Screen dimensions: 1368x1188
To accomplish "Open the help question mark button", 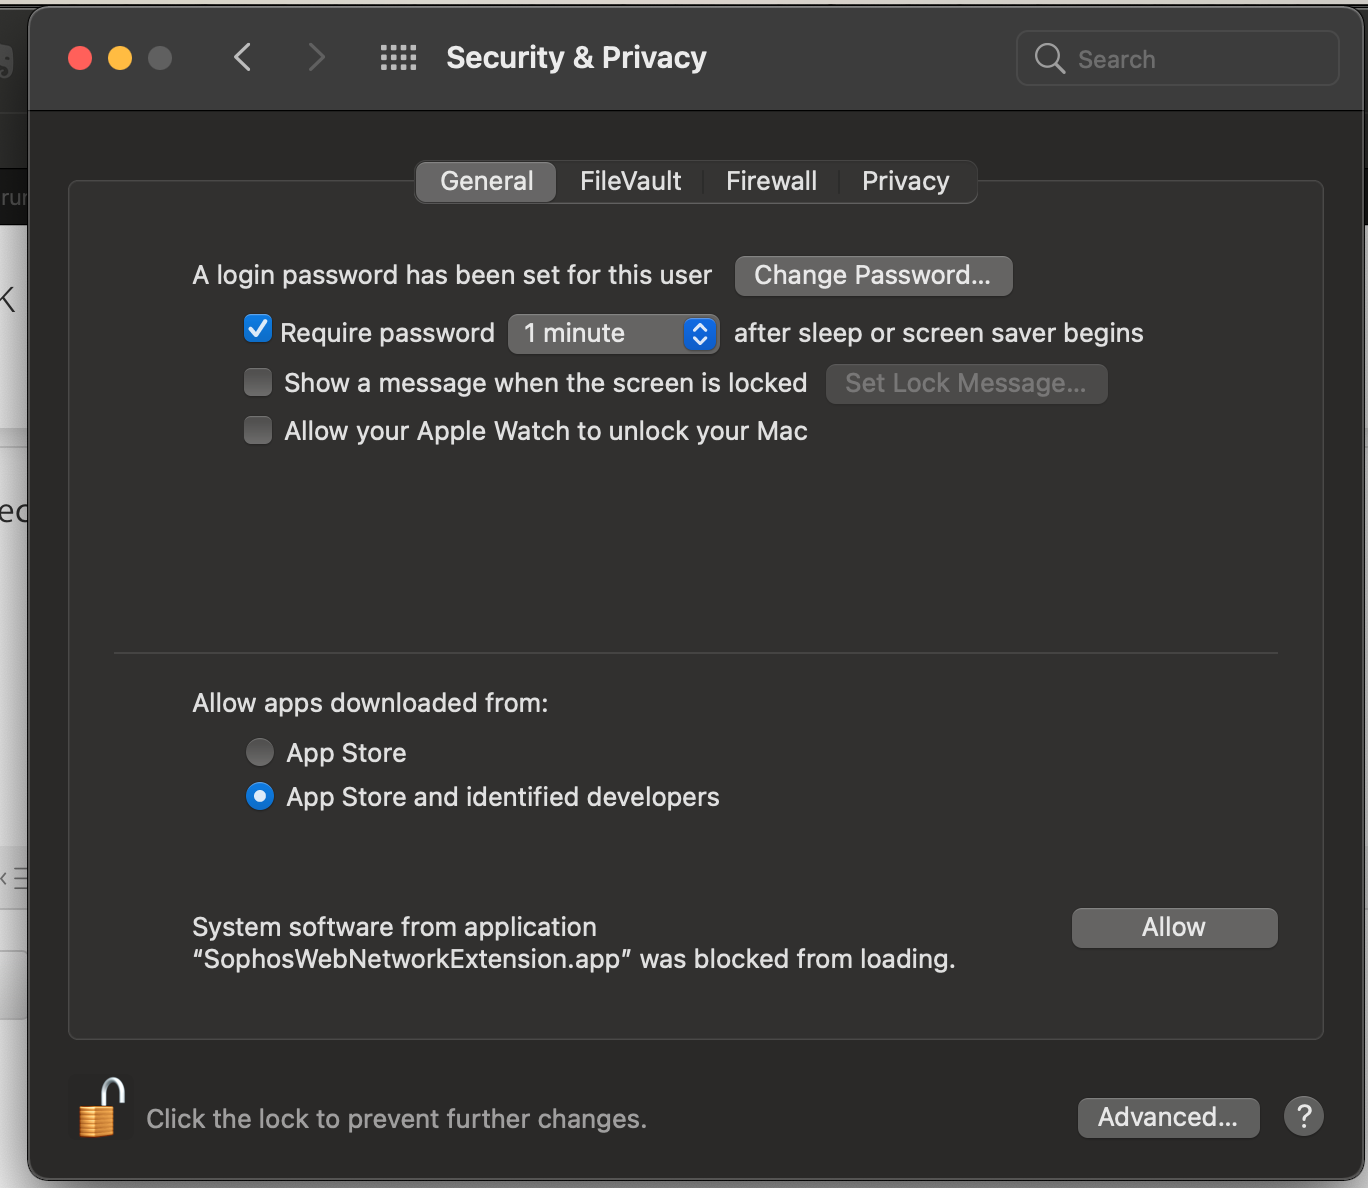I will click(1303, 1116).
